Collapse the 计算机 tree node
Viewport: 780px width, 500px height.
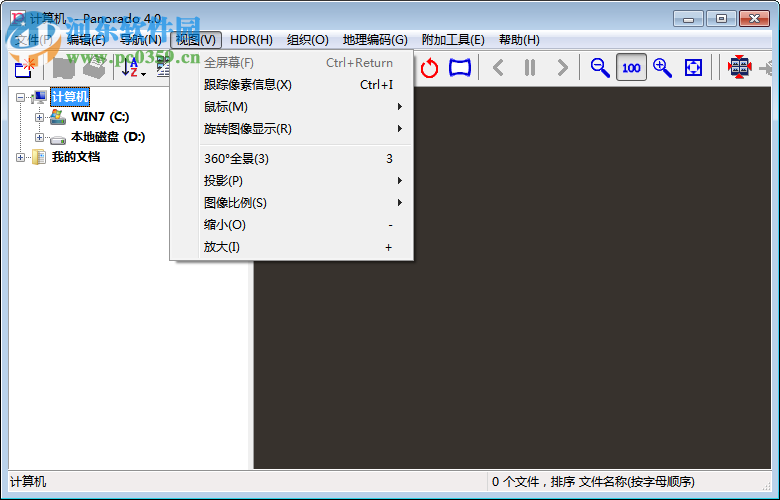point(20,97)
